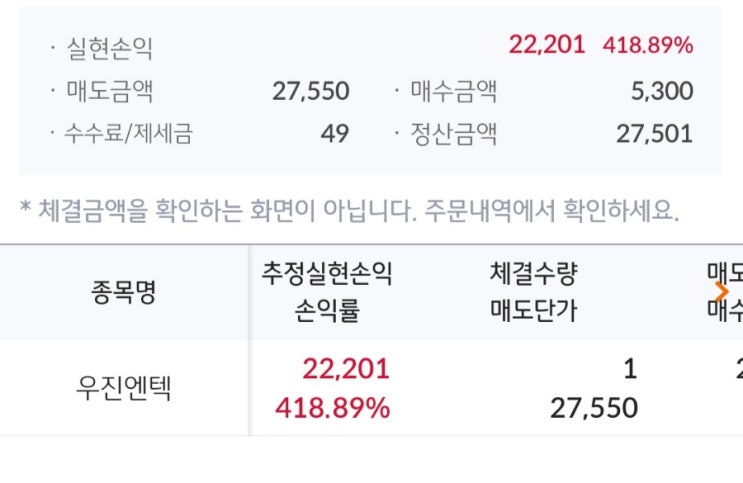Viewport: 743px width, 483px height.
Task: Click the 27,501 settlement amount value
Action: pos(654,133)
